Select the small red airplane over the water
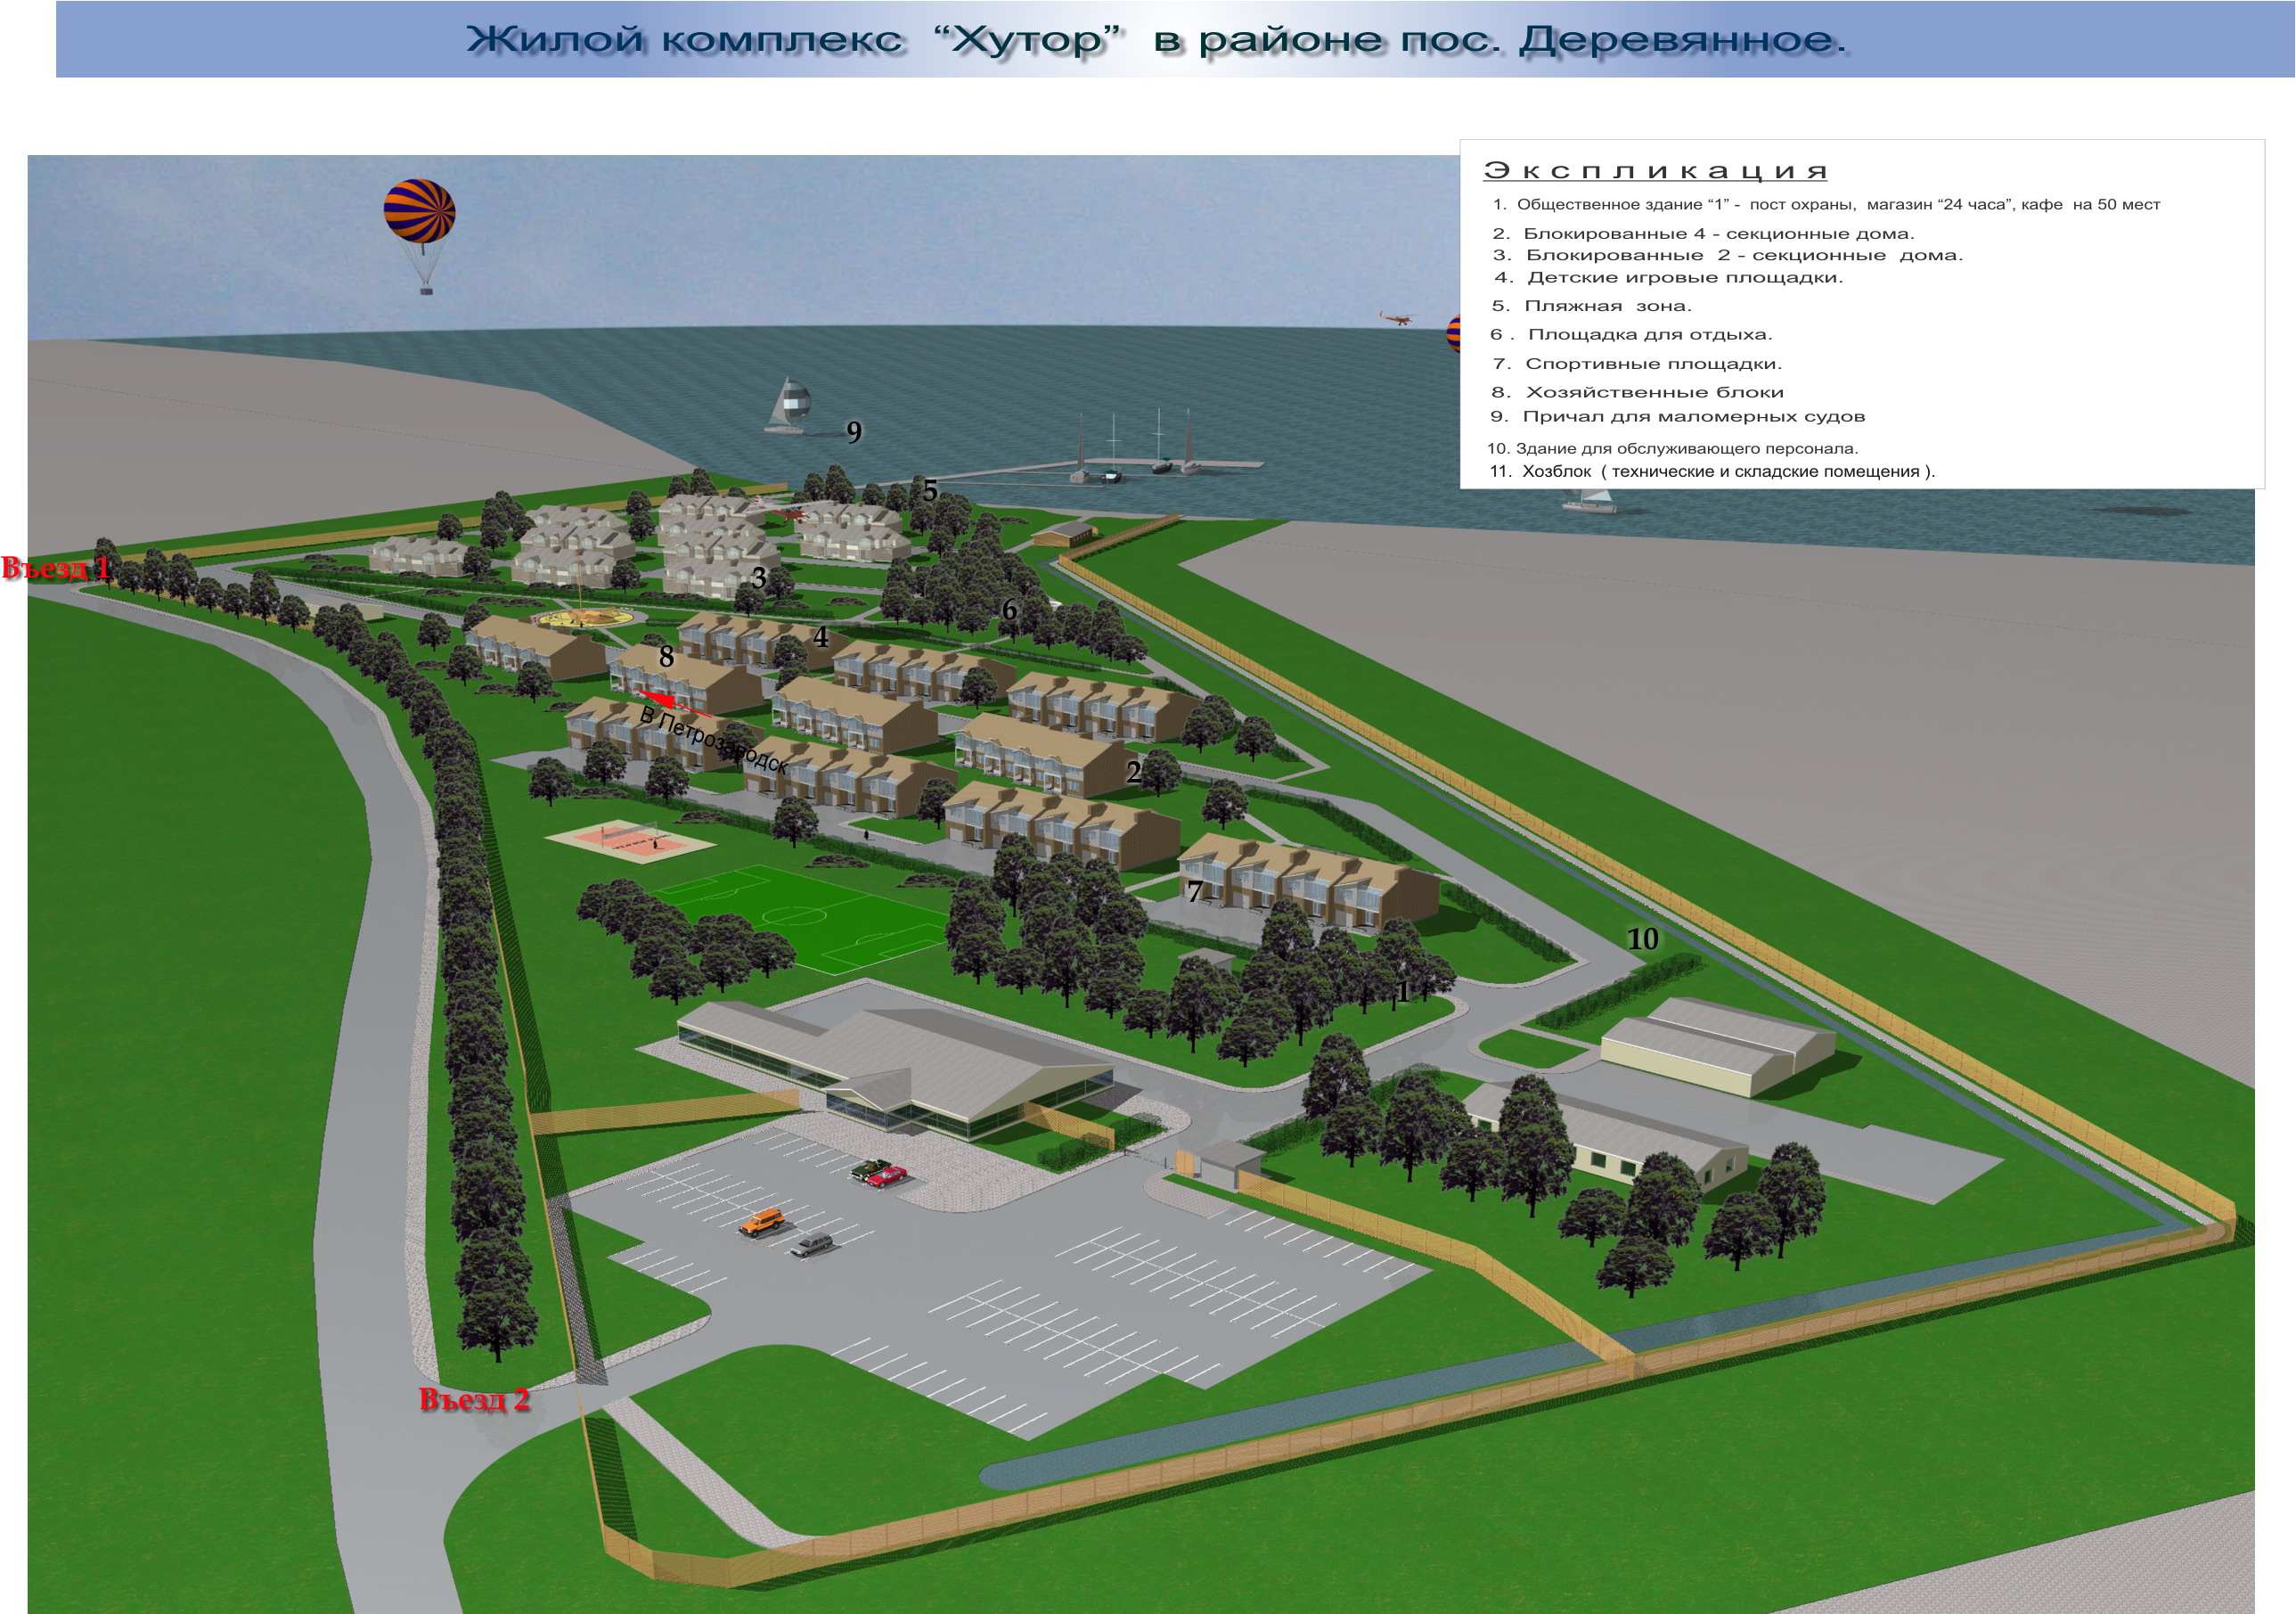The image size is (2296, 1614). [1396, 318]
